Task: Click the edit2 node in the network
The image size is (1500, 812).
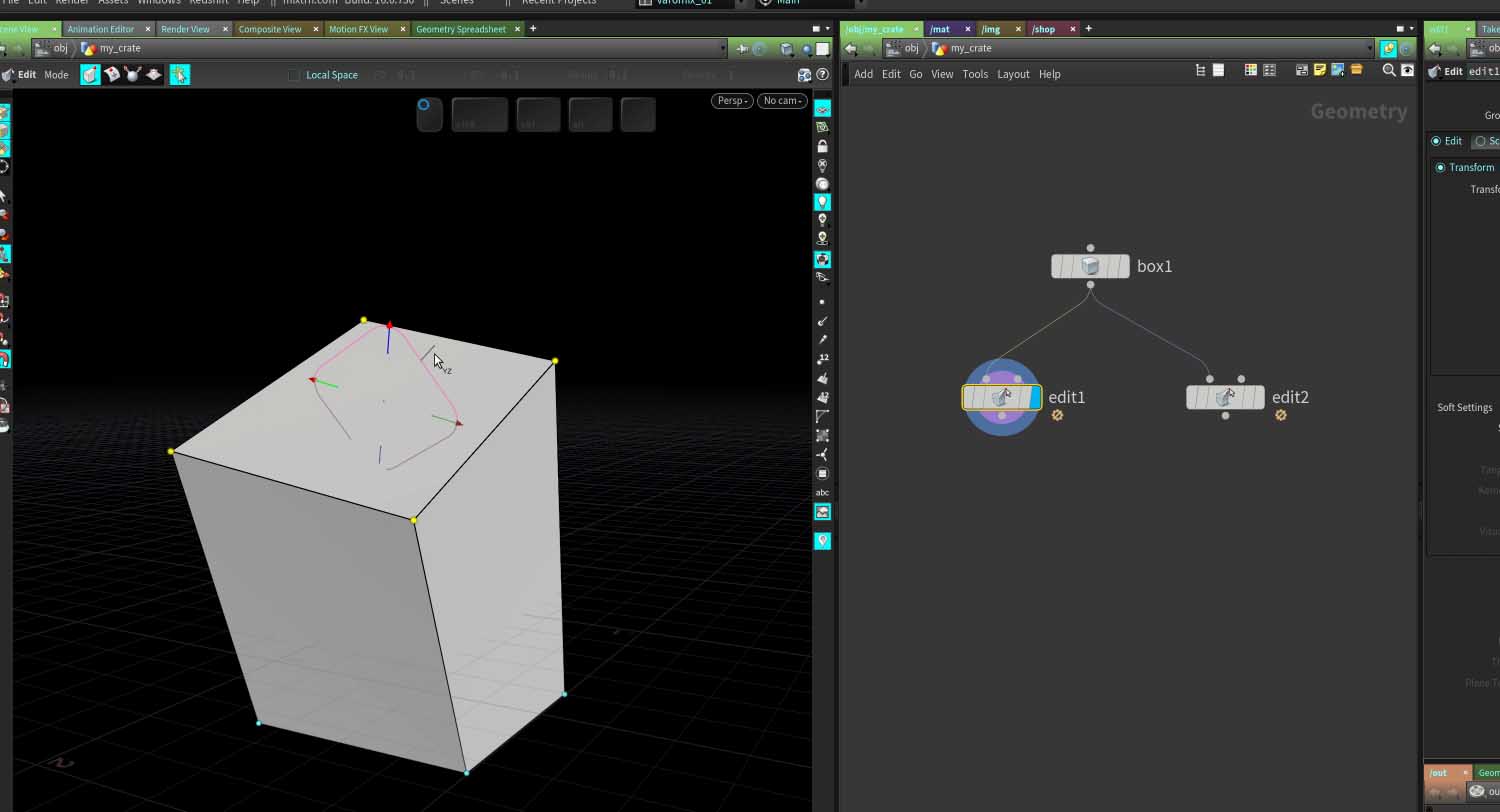Action: pos(1225,397)
